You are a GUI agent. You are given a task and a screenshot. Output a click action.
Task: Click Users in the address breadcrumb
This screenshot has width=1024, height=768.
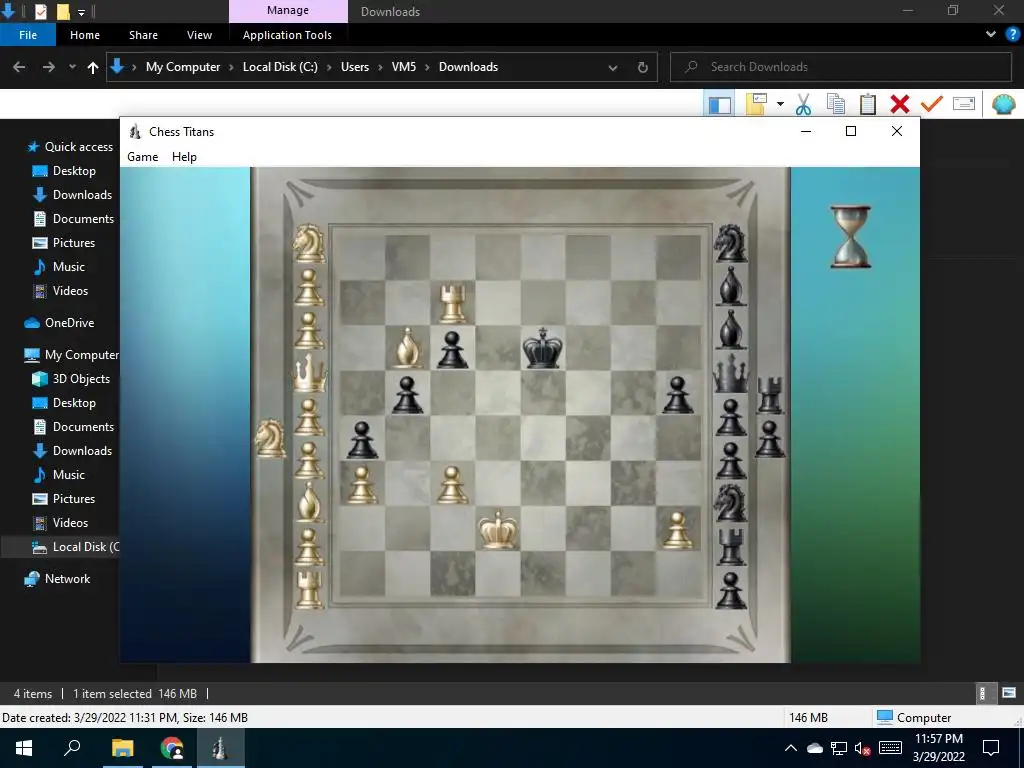pos(355,67)
